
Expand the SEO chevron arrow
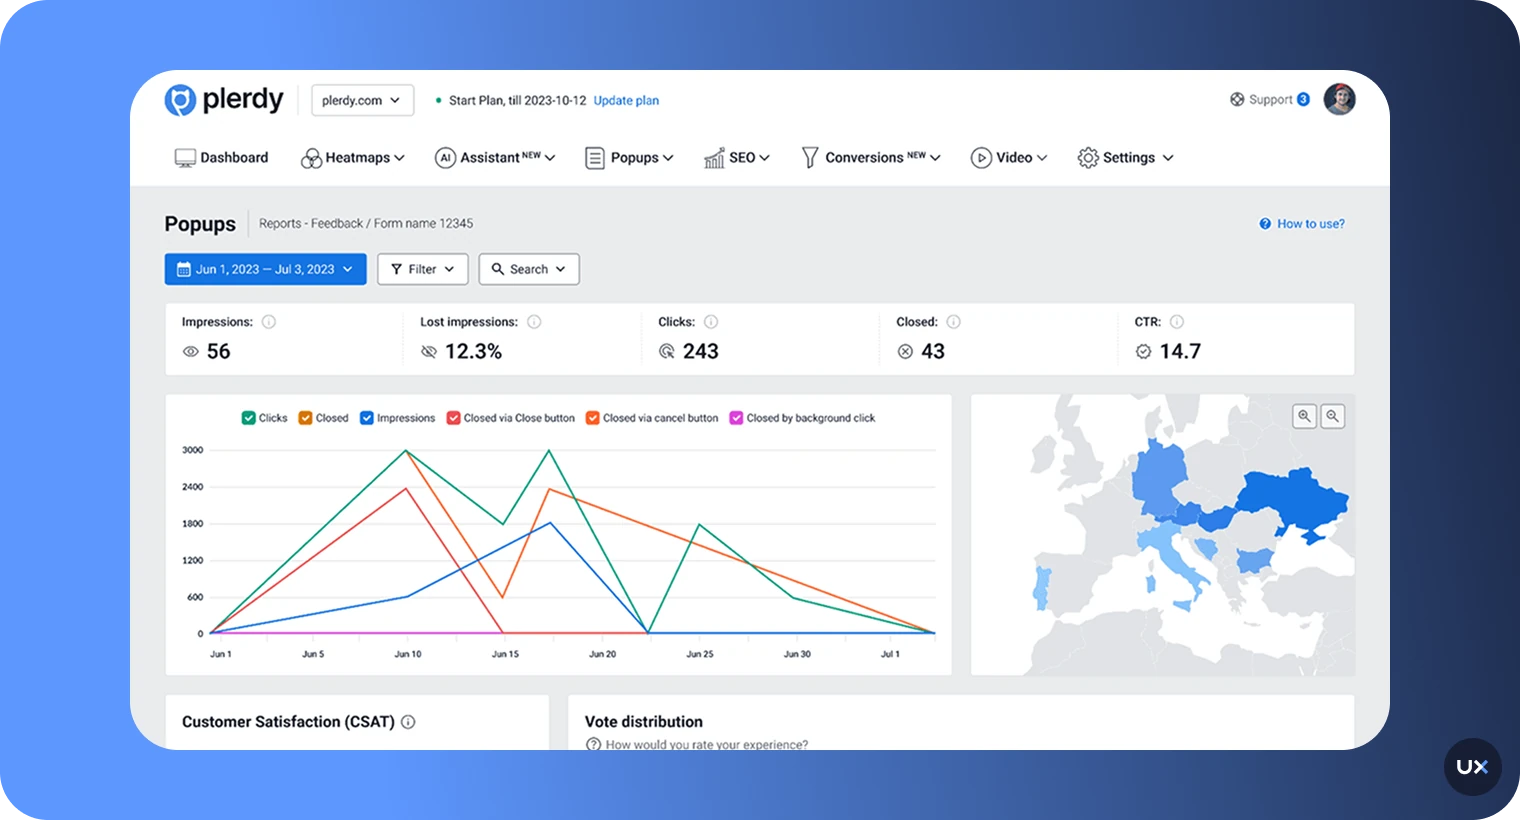[764, 158]
